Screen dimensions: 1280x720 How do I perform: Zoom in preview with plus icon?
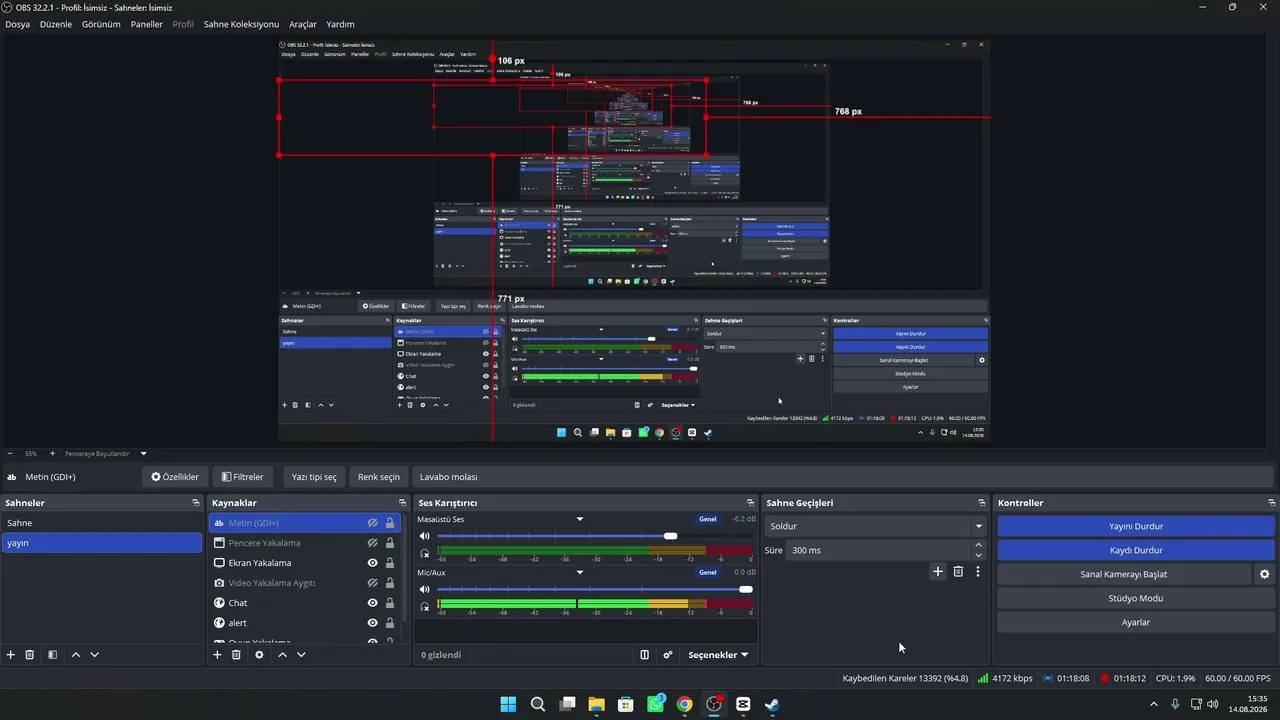53,453
